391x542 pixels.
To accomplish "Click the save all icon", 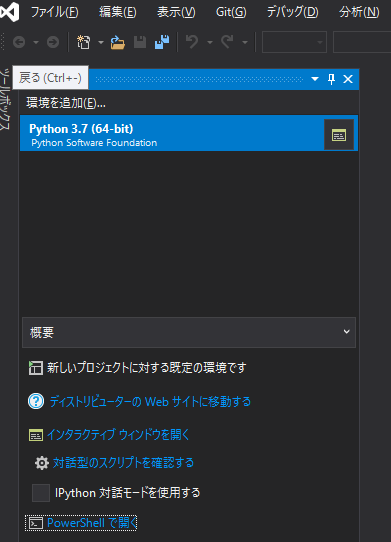I will click(162, 42).
